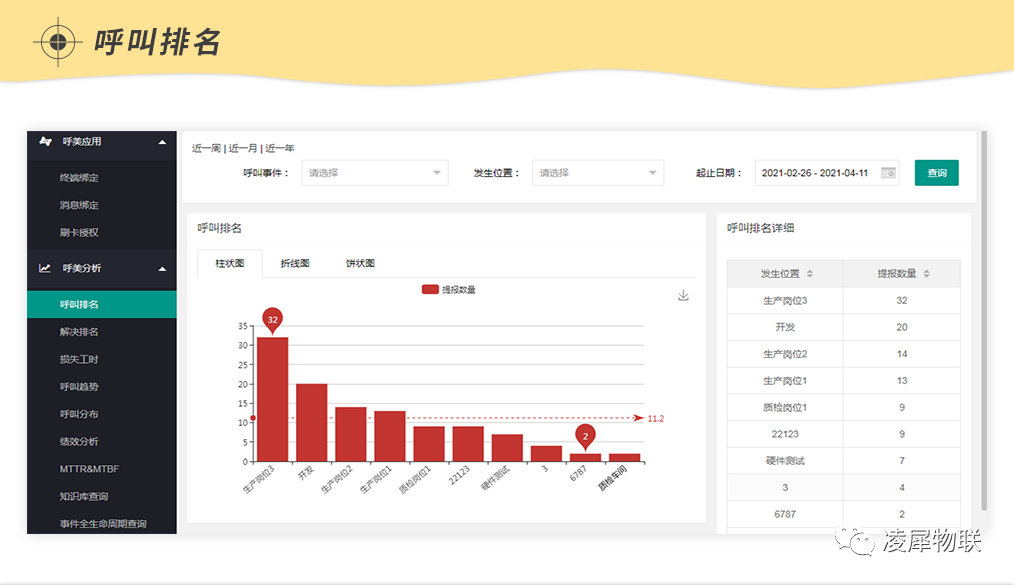
Task: Collapse the 呼美分析 sidebar section
Action: pyautogui.click(x=160, y=269)
